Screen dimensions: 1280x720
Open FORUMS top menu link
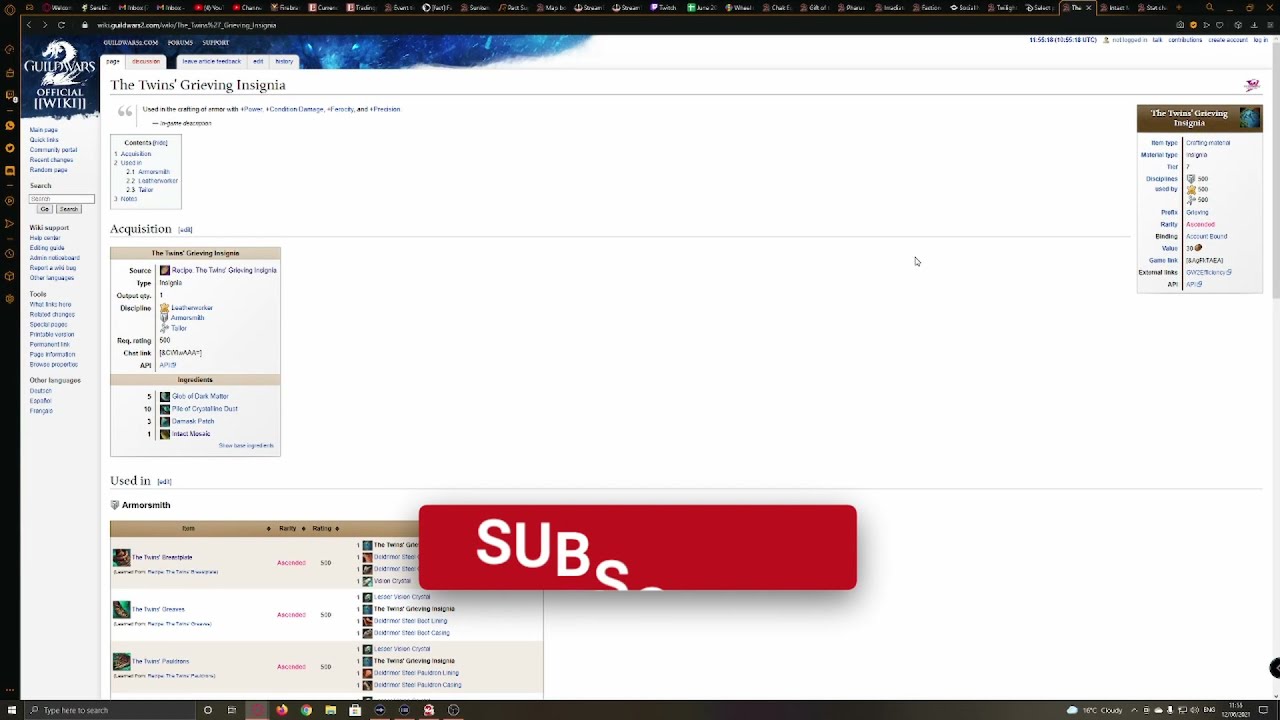[x=180, y=43]
